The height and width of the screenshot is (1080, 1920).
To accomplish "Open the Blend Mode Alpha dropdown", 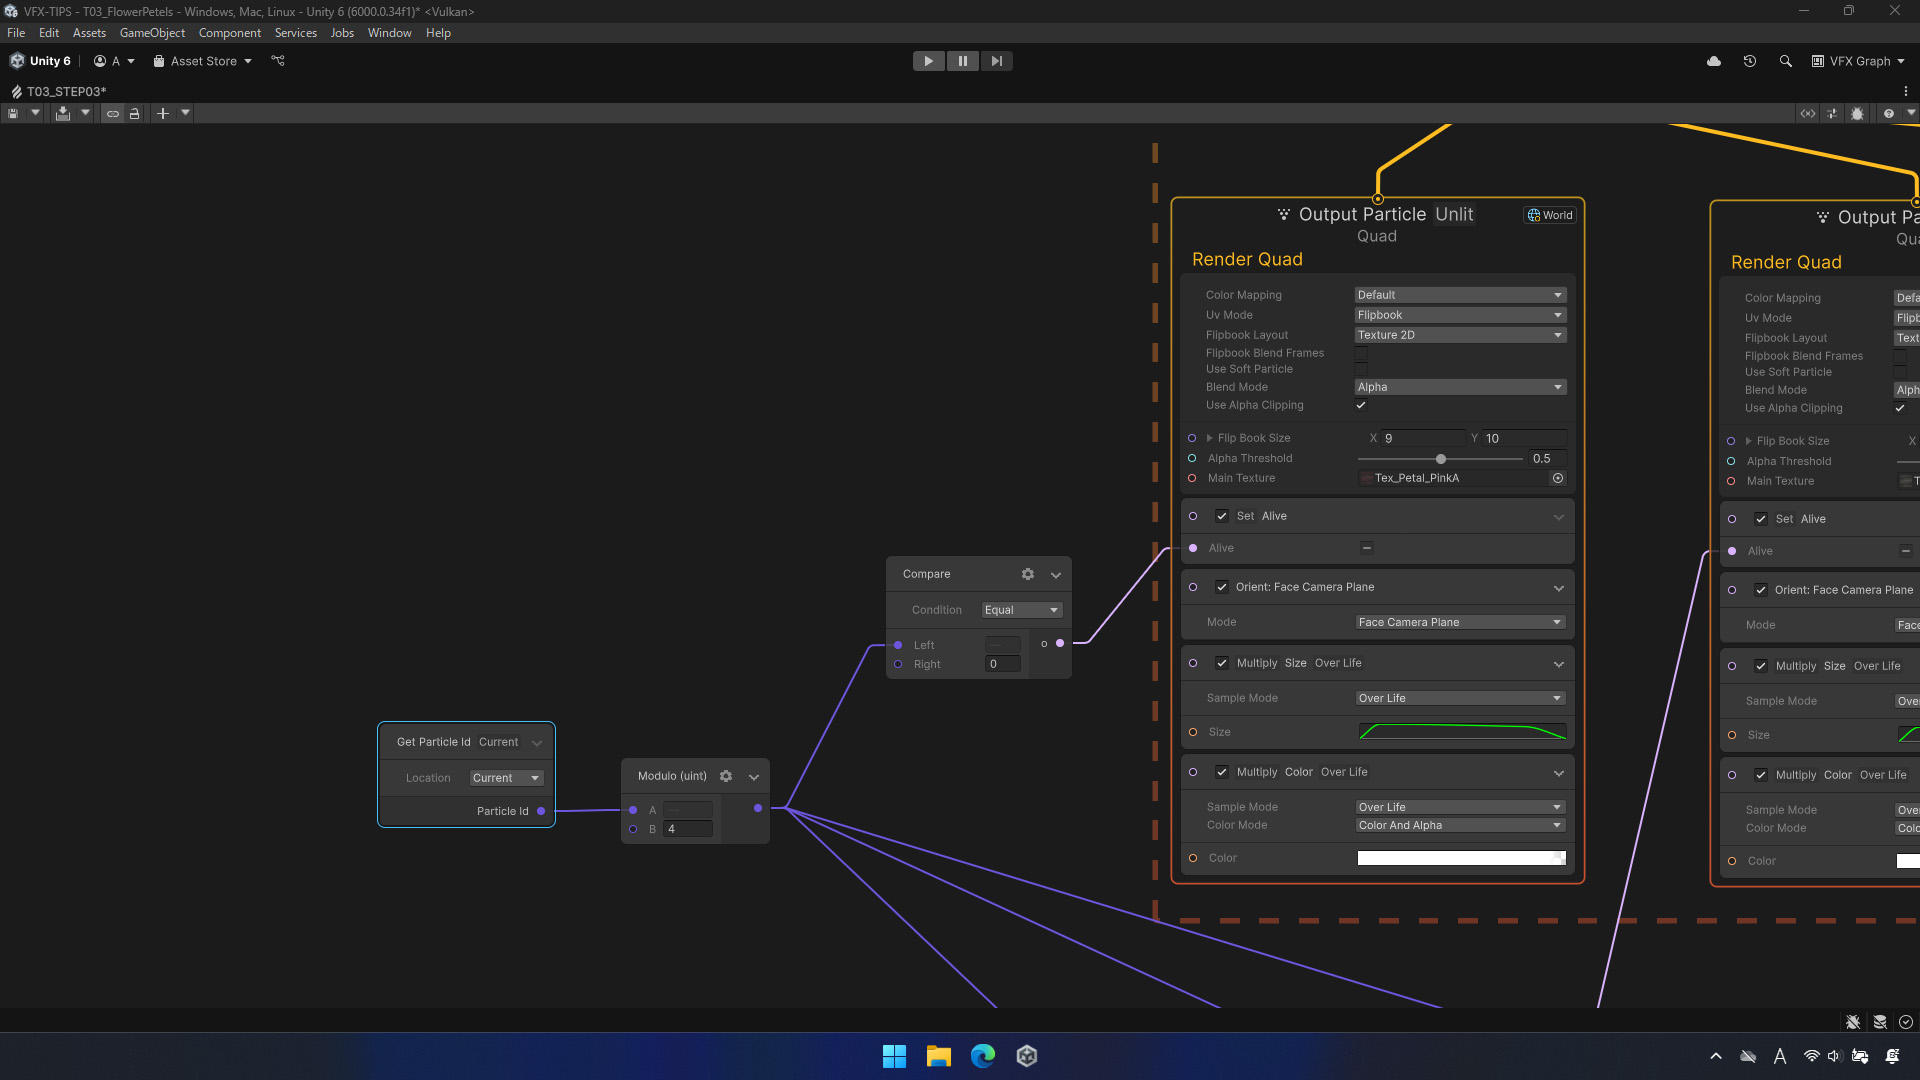I will coord(1459,387).
